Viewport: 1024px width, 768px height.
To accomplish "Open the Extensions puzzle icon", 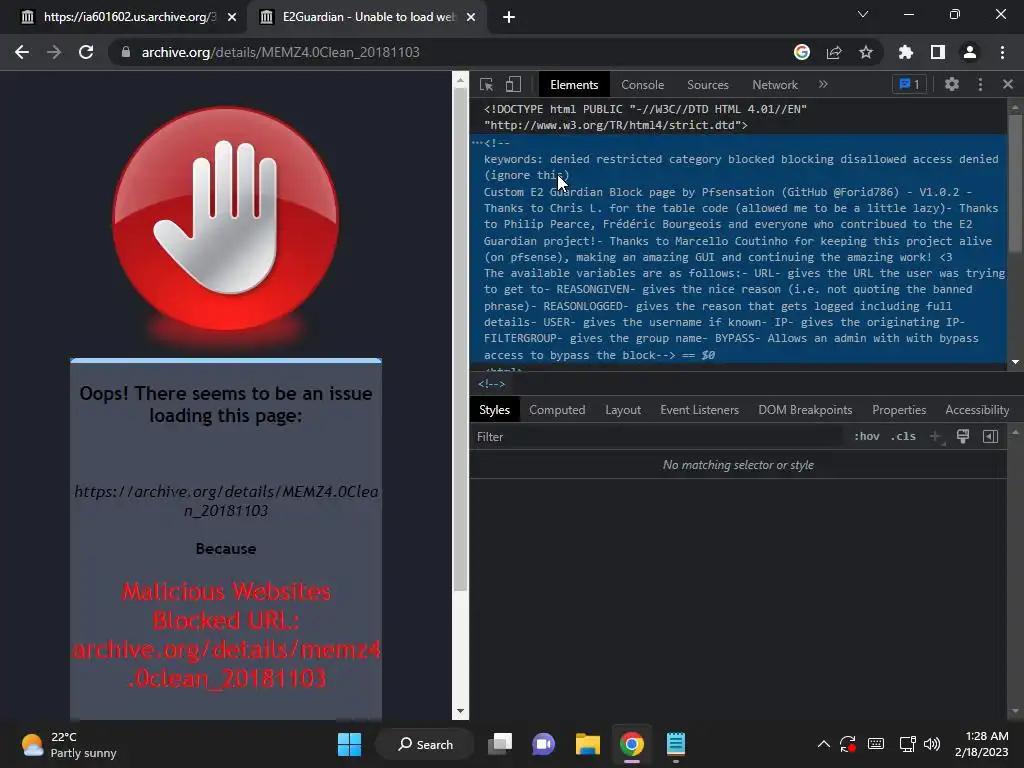I will coord(906,52).
